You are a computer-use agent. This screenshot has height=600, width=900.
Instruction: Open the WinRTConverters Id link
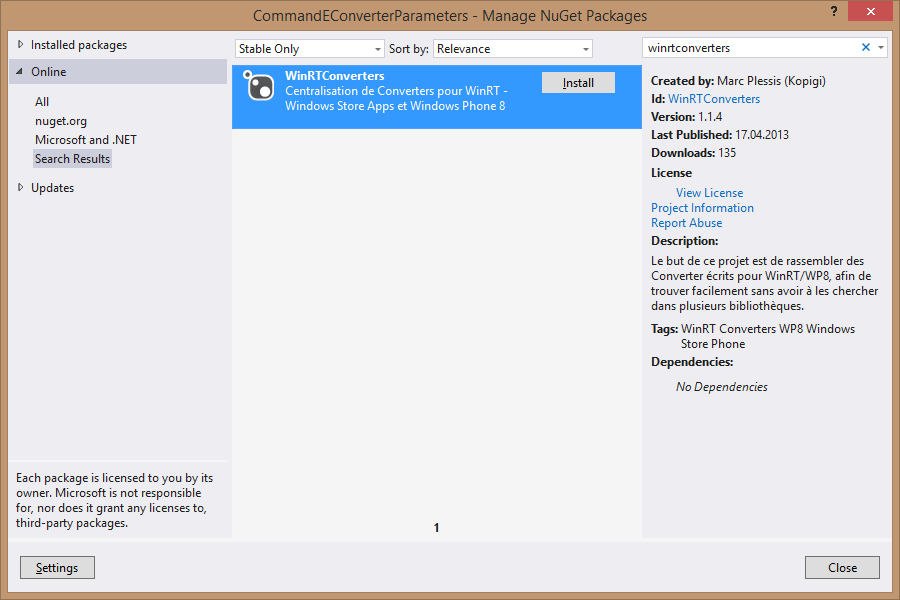pyautogui.click(x=714, y=99)
